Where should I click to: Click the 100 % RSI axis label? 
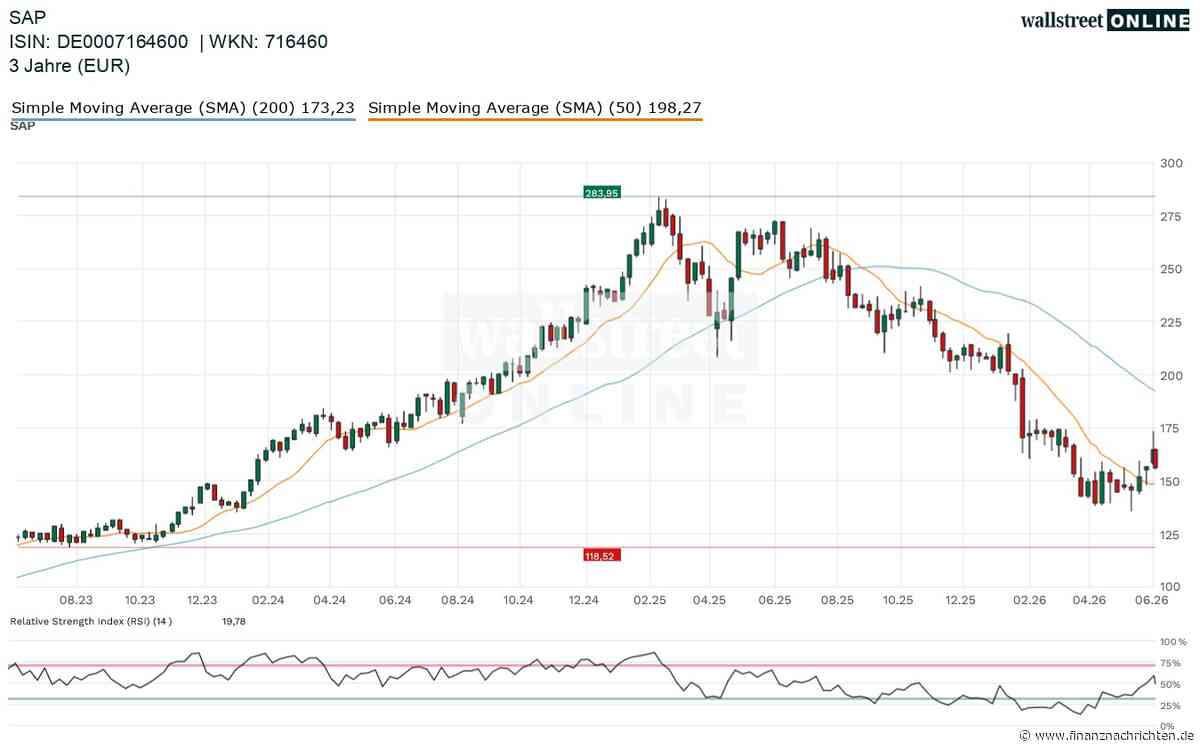[x=1171, y=641]
